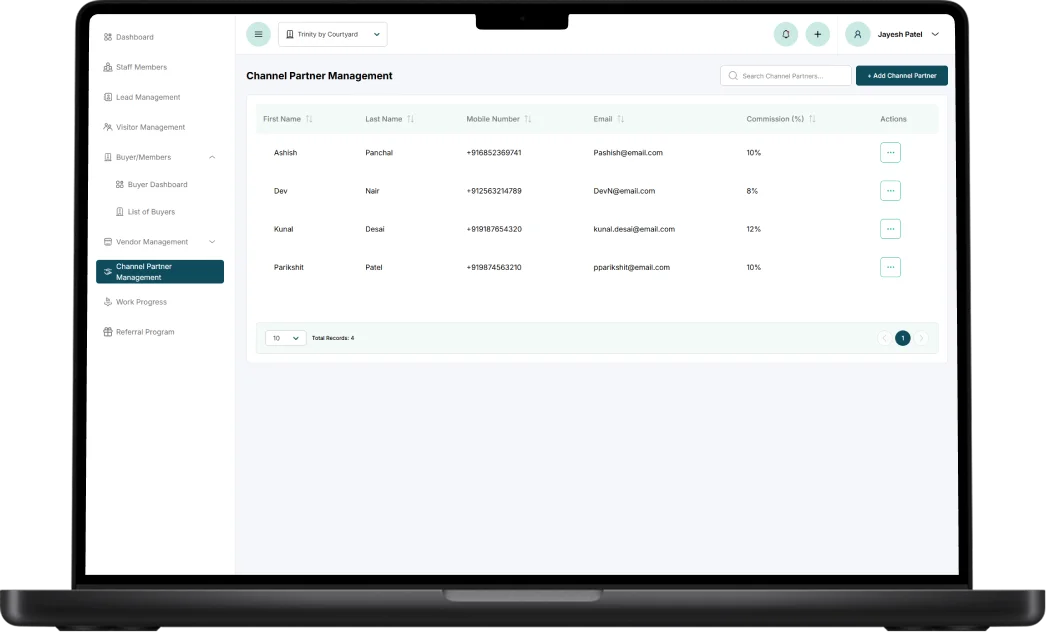This screenshot has height=632, width=1046.
Task: Click the building icon in project selector
Action: (x=290, y=34)
